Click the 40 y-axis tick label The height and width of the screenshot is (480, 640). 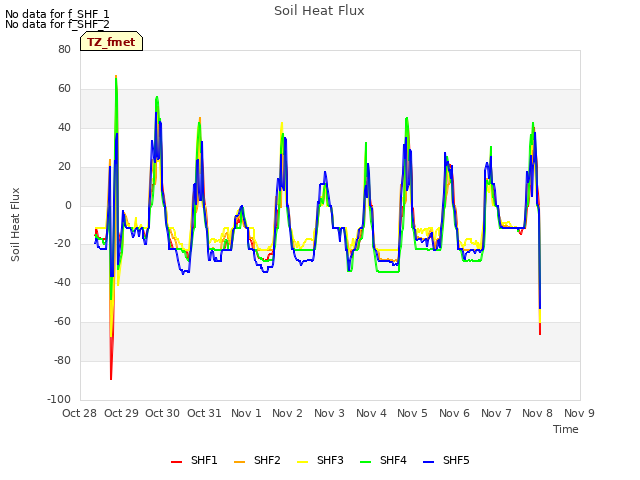pyautogui.click(x=64, y=128)
